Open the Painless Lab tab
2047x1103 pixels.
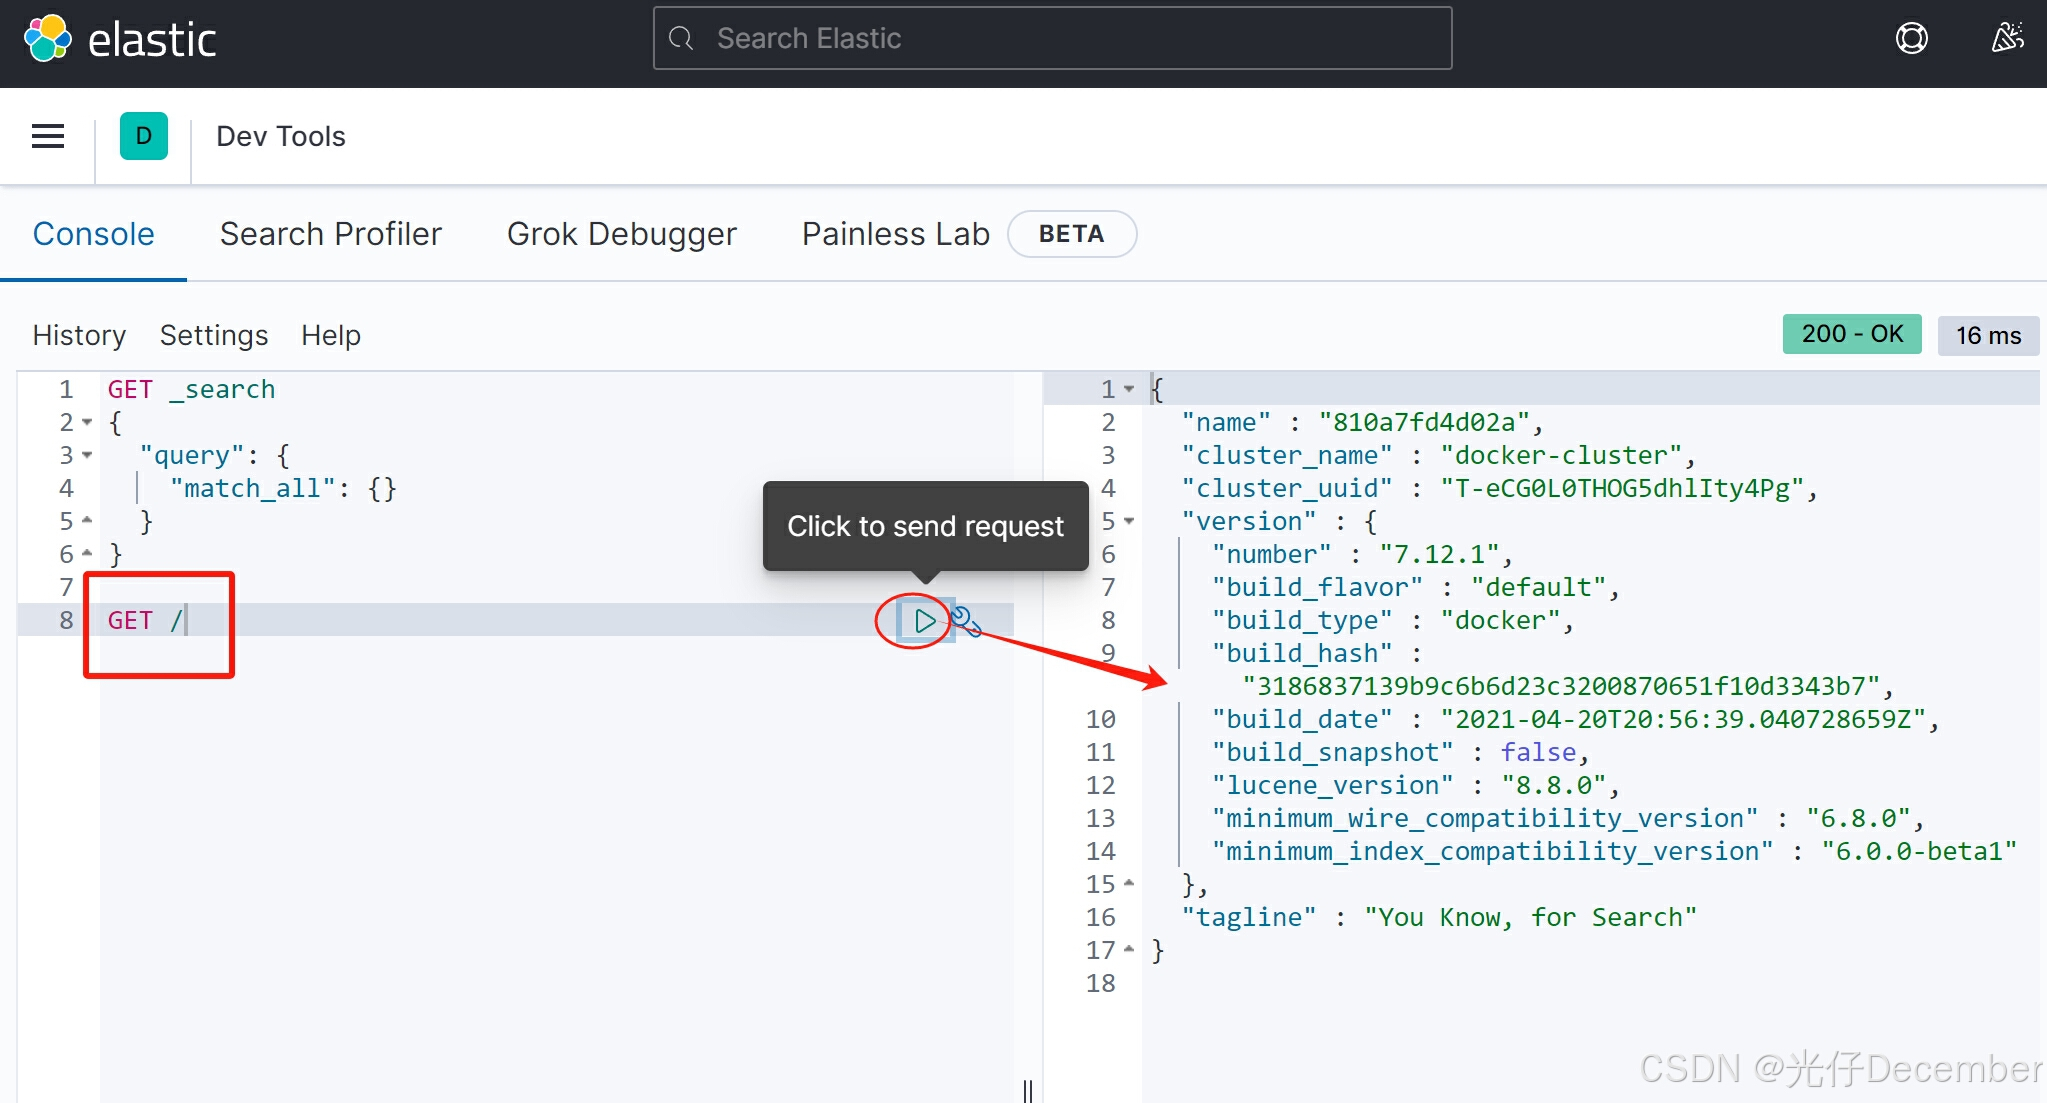coord(895,234)
